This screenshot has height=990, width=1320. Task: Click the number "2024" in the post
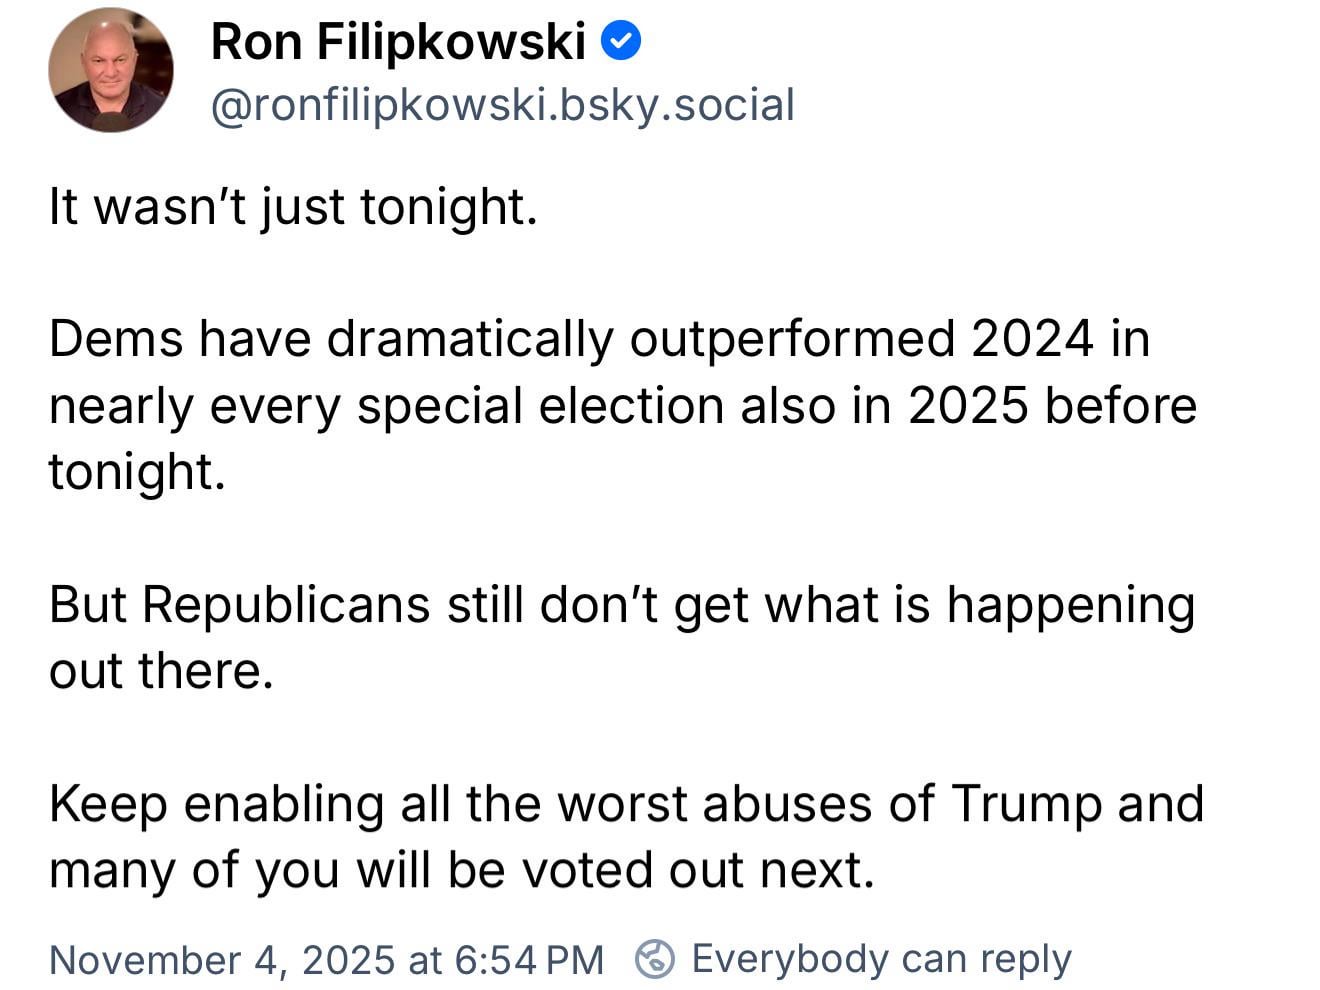click(1032, 339)
